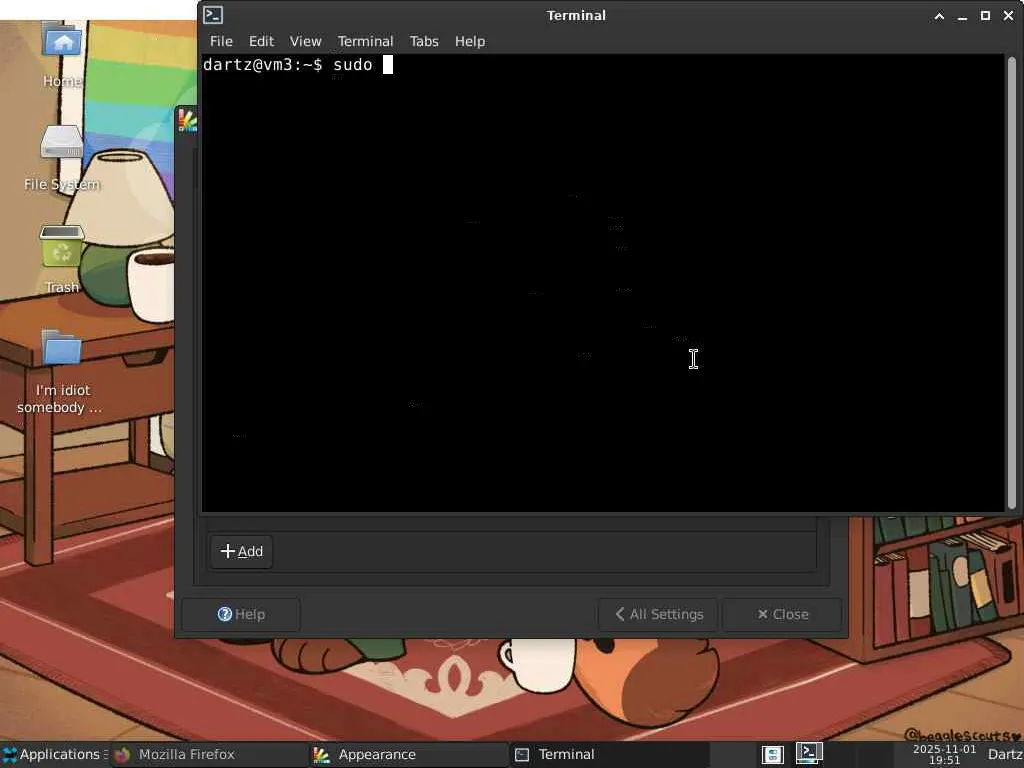Select the Home desktop icon
The image size is (1024, 768).
62,54
